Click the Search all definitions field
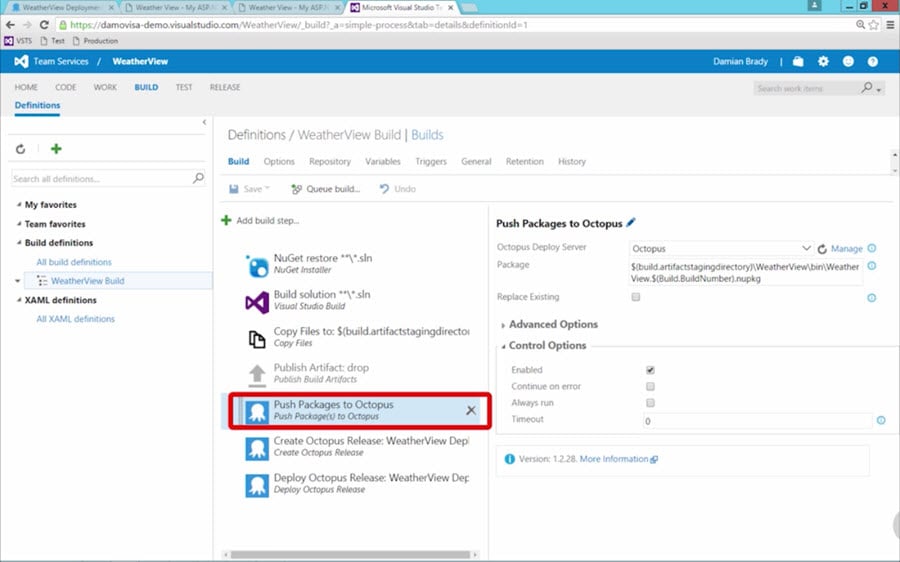The width and height of the screenshot is (900, 562). [x=108, y=179]
